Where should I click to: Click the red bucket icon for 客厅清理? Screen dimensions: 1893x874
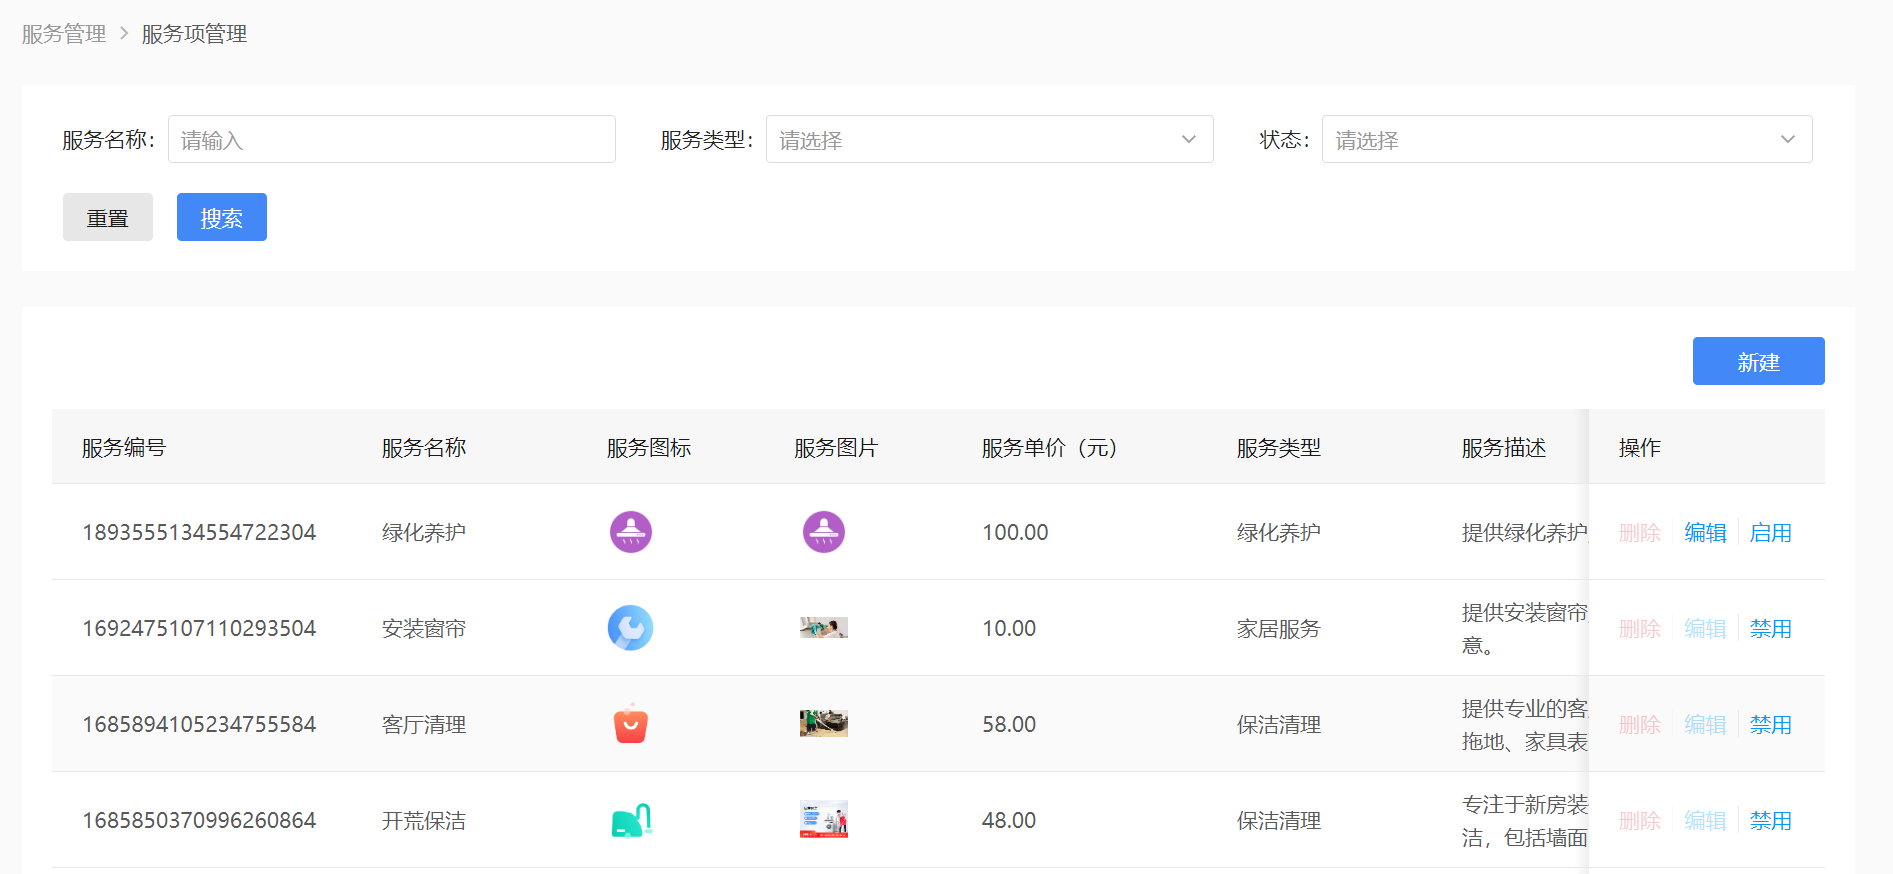(631, 724)
